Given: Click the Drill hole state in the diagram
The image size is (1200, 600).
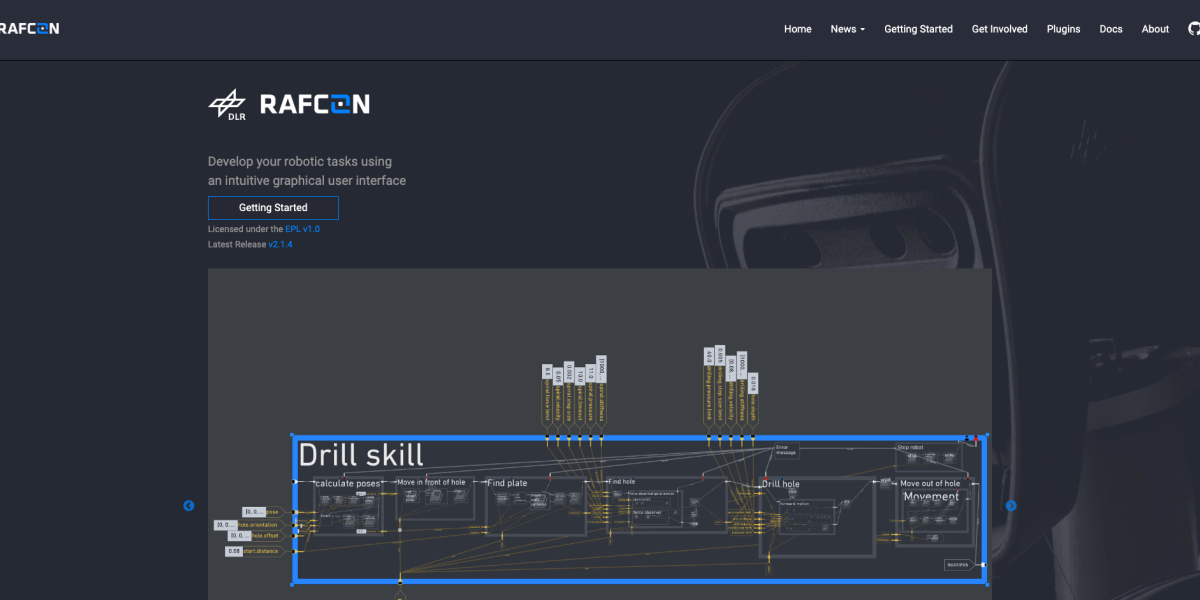Looking at the screenshot, I should pos(781,484).
